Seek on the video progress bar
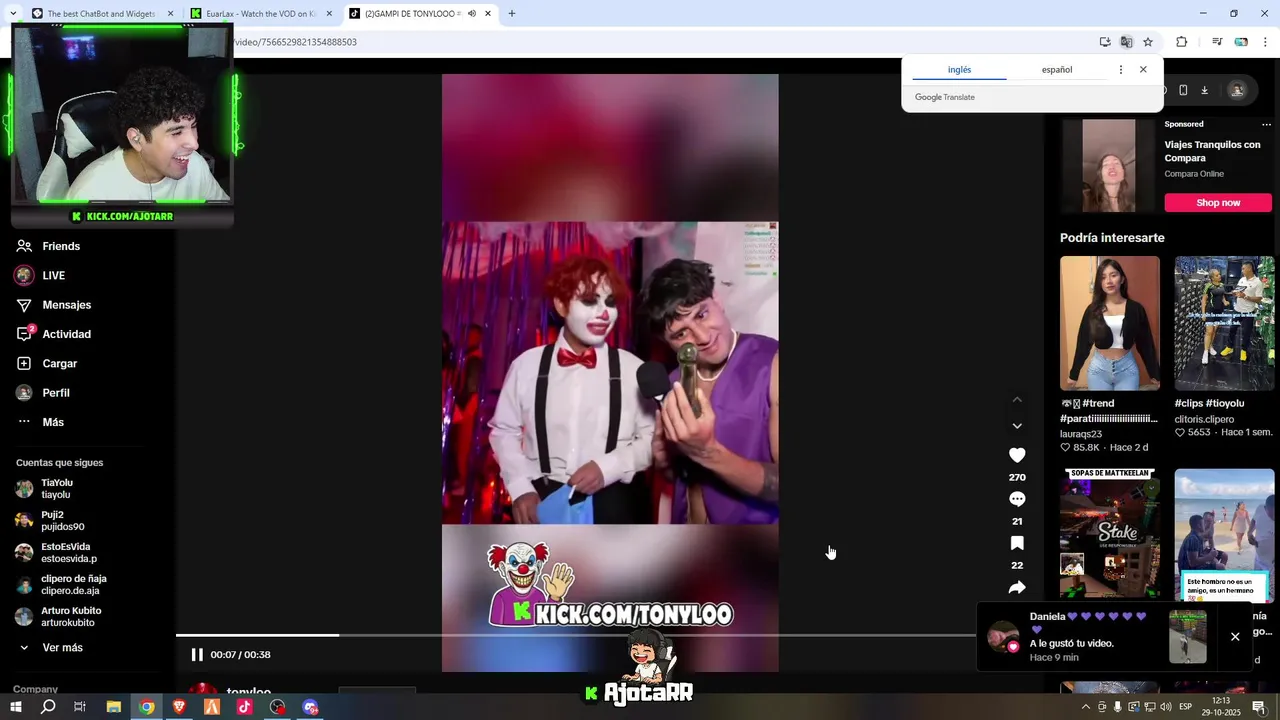 click(x=575, y=635)
